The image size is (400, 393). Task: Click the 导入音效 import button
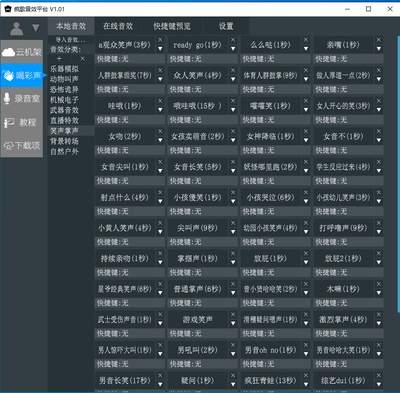click(x=70, y=40)
